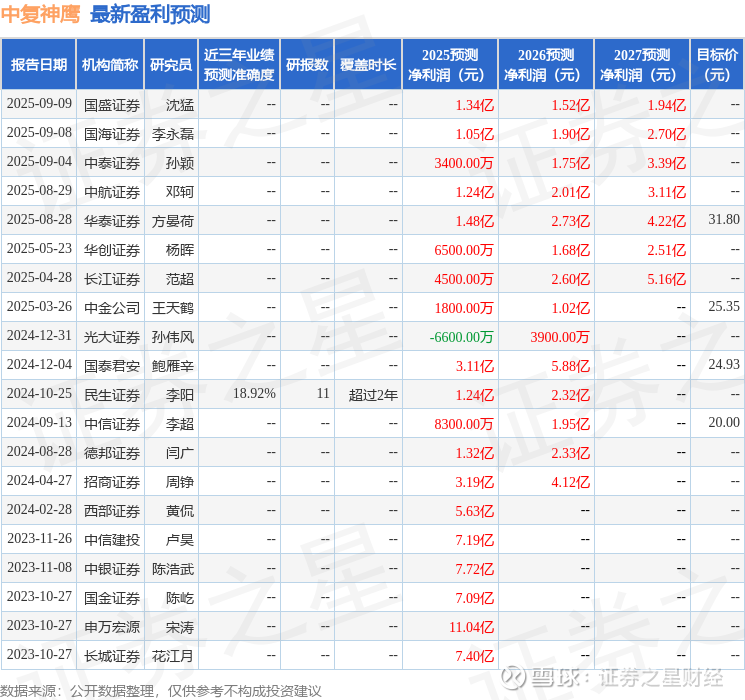Click the 国盛证券 institution cell

(x=112, y=105)
